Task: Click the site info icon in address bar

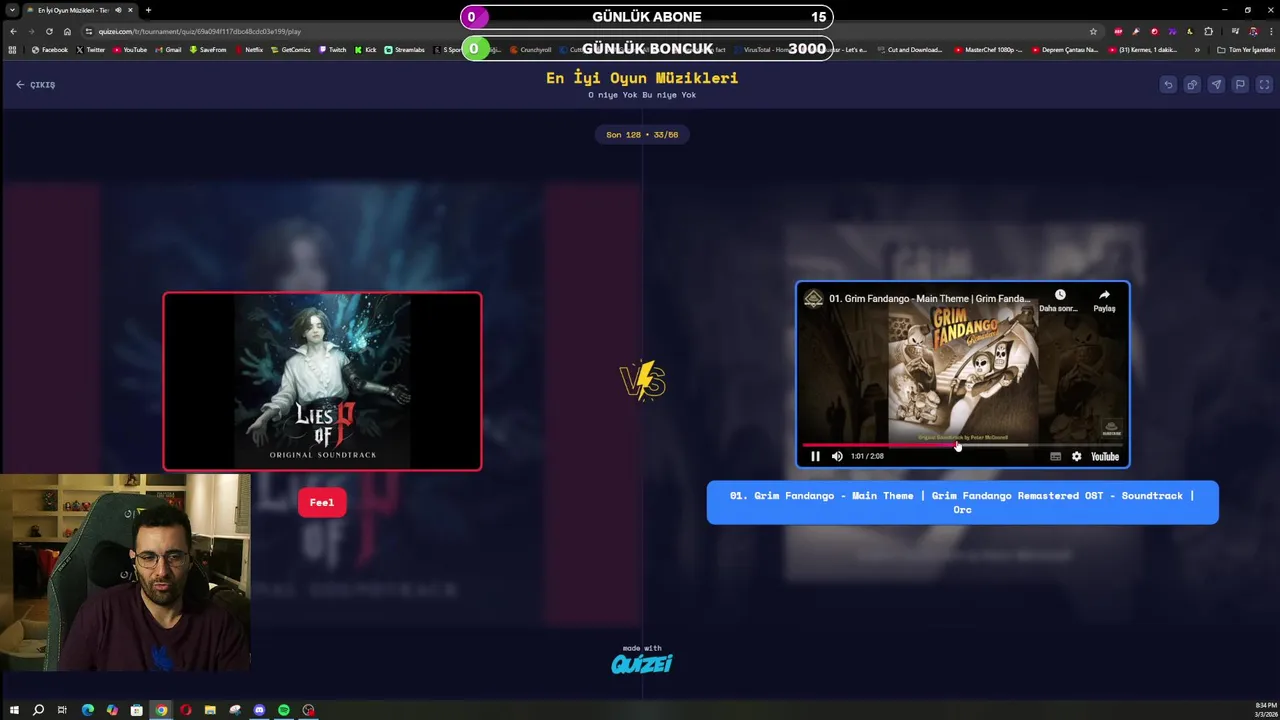Action: (89, 31)
